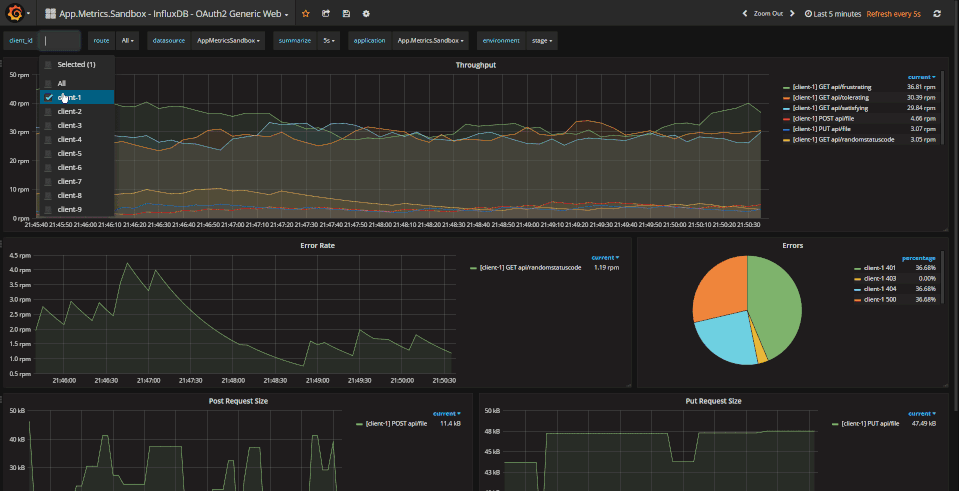The width and height of the screenshot is (959, 491).
Task: Open the Throughput panel title menu
Action: pos(475,65)
